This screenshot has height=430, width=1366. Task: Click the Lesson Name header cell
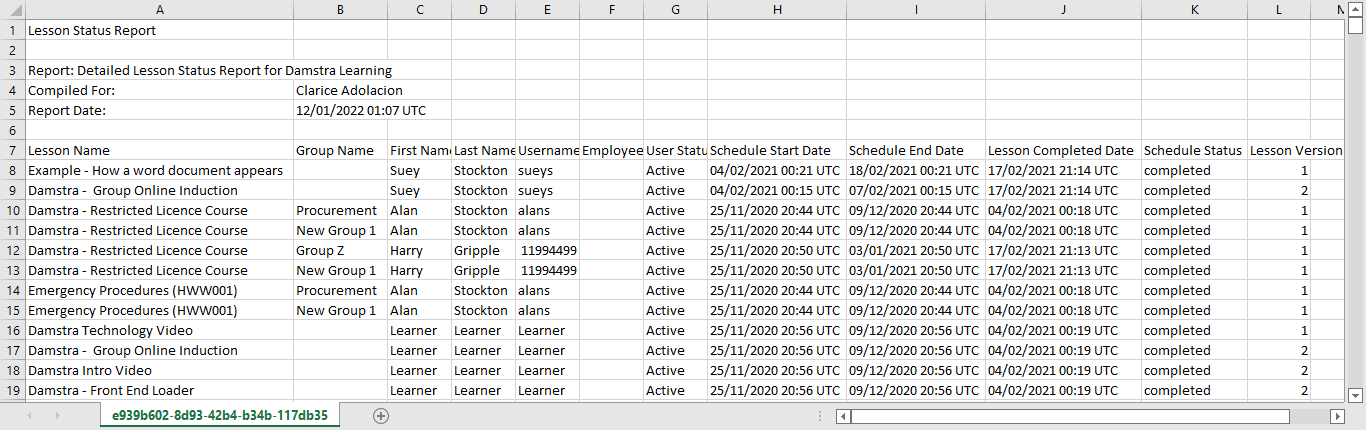coord(159,150)
